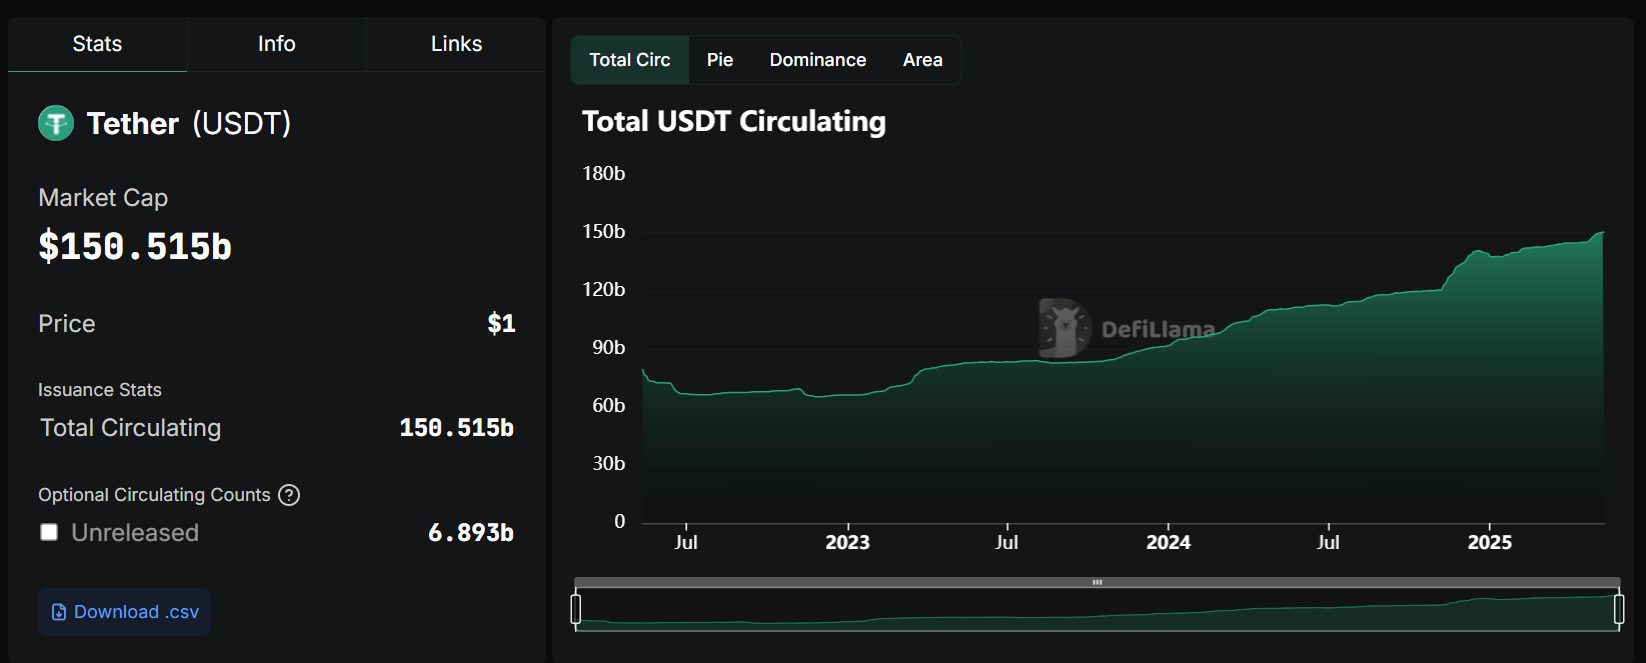Screen dimensions: 1646x663
Task: Click the 2024 label on the x-axis
Action: (x=1168, y=542)
